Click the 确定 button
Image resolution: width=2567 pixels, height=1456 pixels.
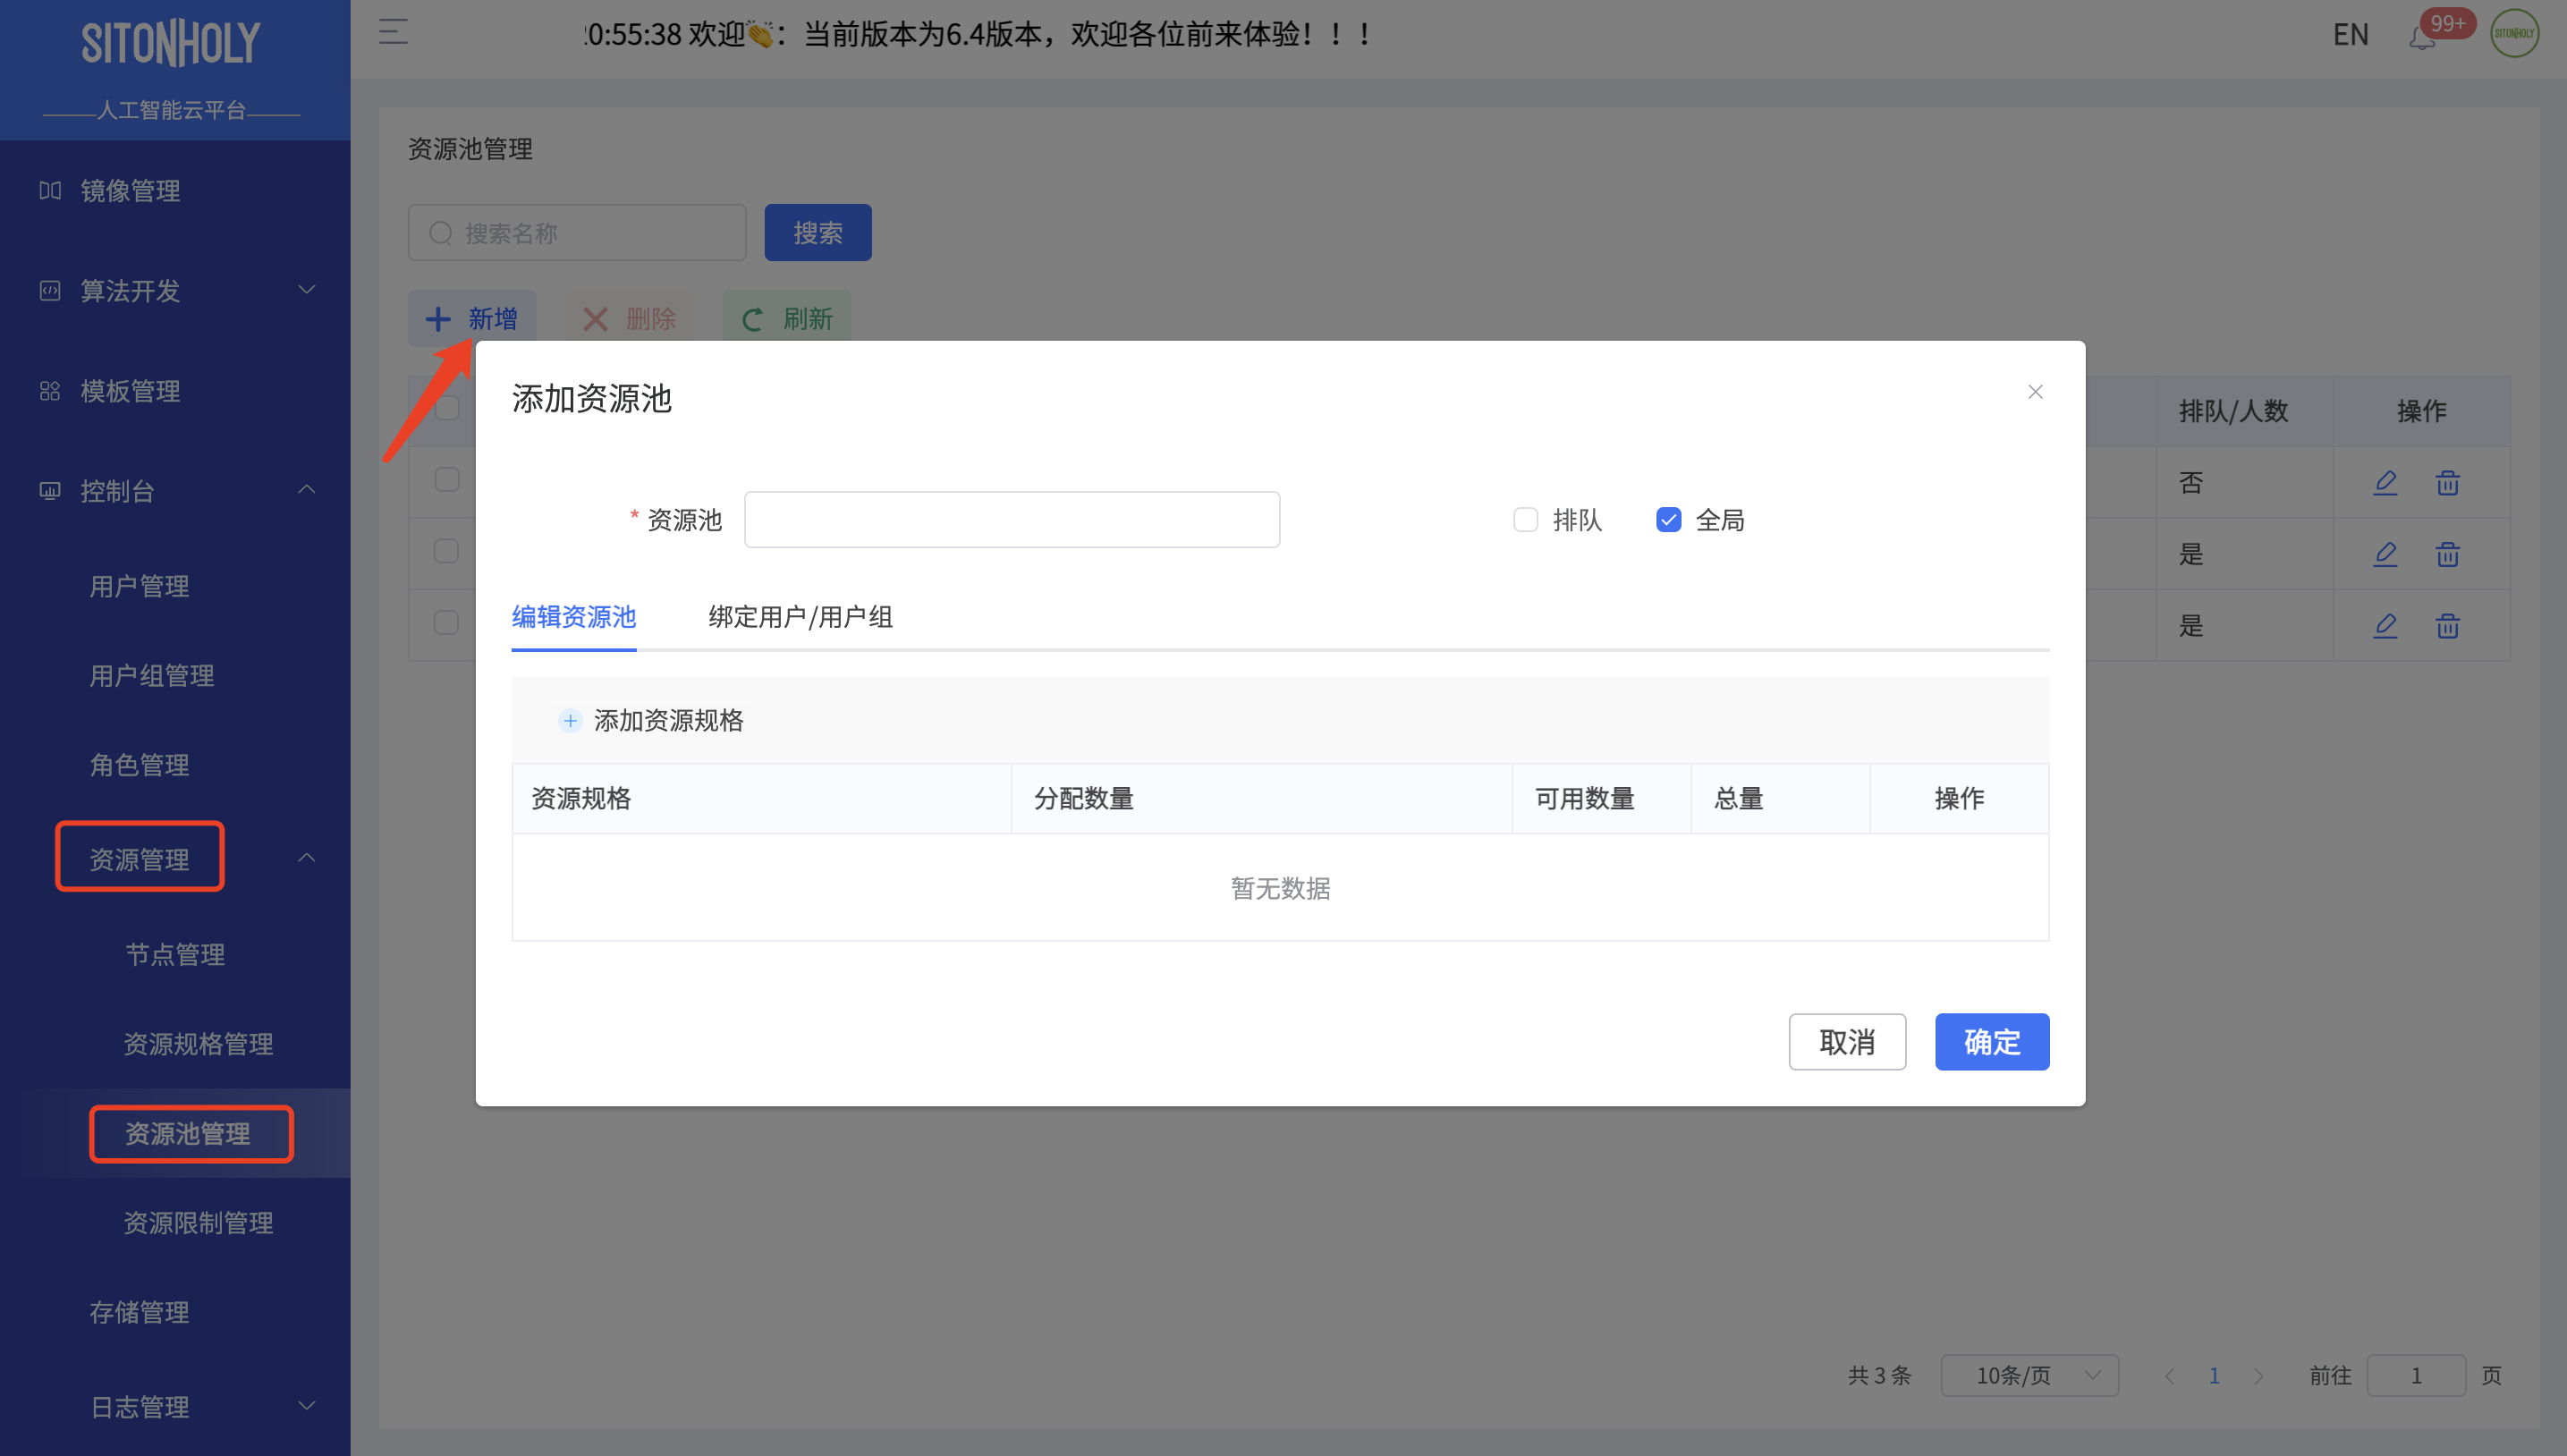[1991, 1042]
